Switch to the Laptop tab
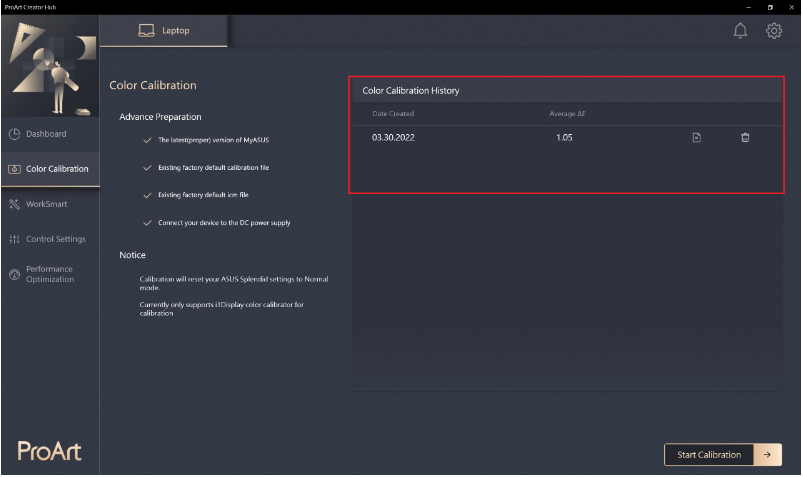Viewport: 803px width, 477px height. (163, 31)
